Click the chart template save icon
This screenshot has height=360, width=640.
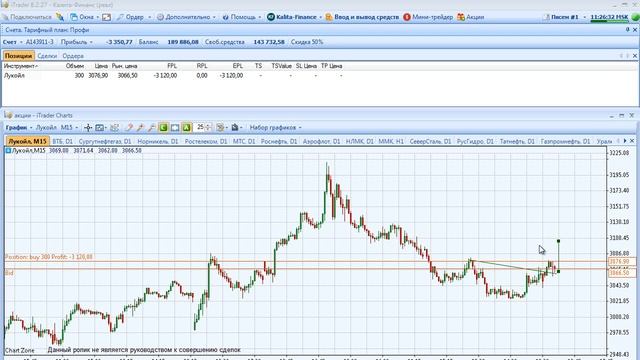pyautogui.click(x=236, y=128)
